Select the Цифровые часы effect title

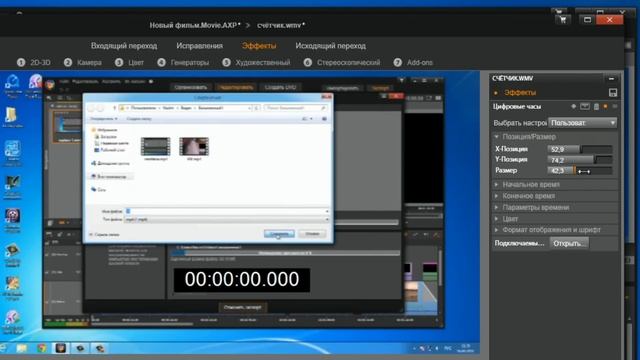[x=517, y=107]
